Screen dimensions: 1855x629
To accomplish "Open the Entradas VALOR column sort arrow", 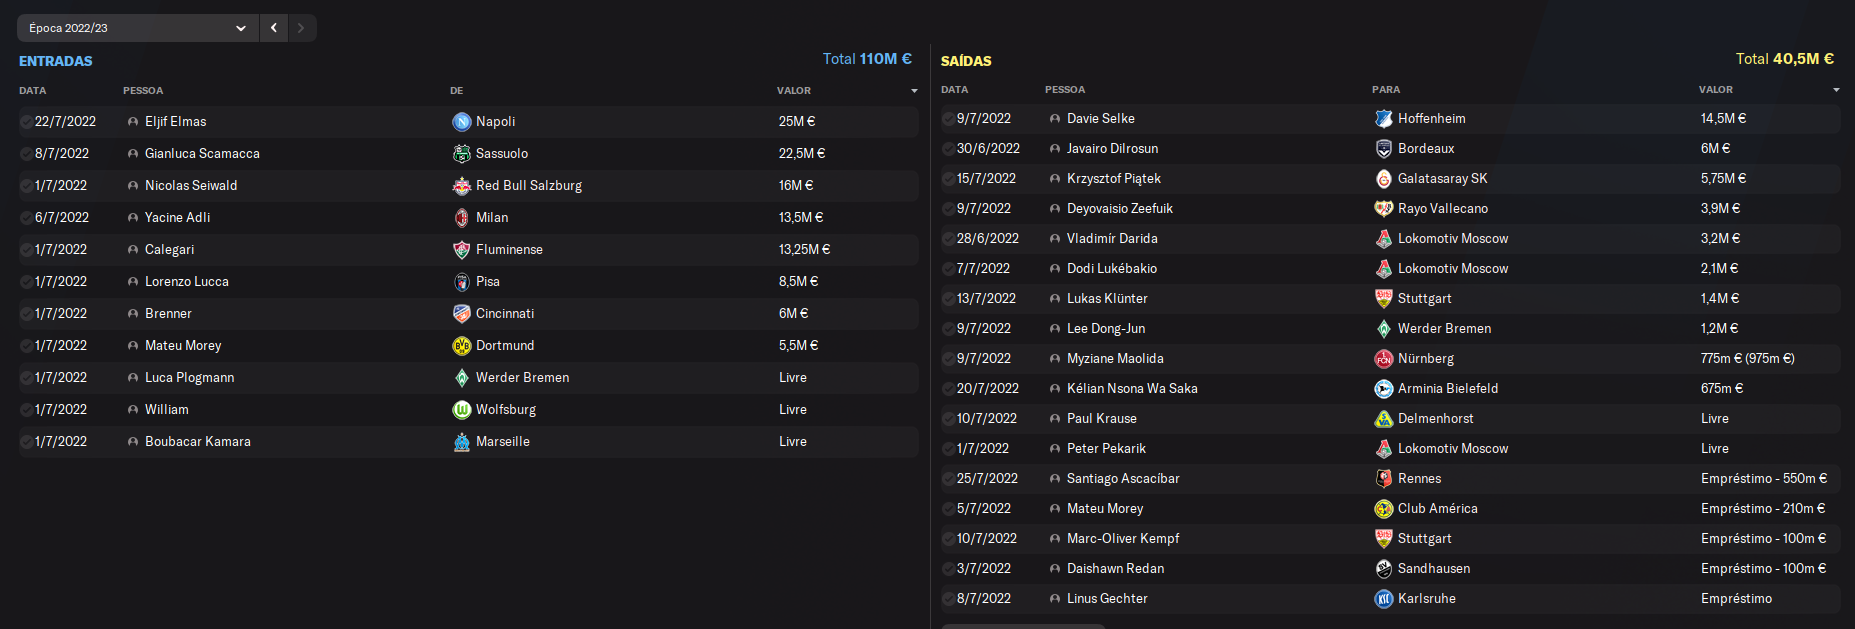I will 914,91.
